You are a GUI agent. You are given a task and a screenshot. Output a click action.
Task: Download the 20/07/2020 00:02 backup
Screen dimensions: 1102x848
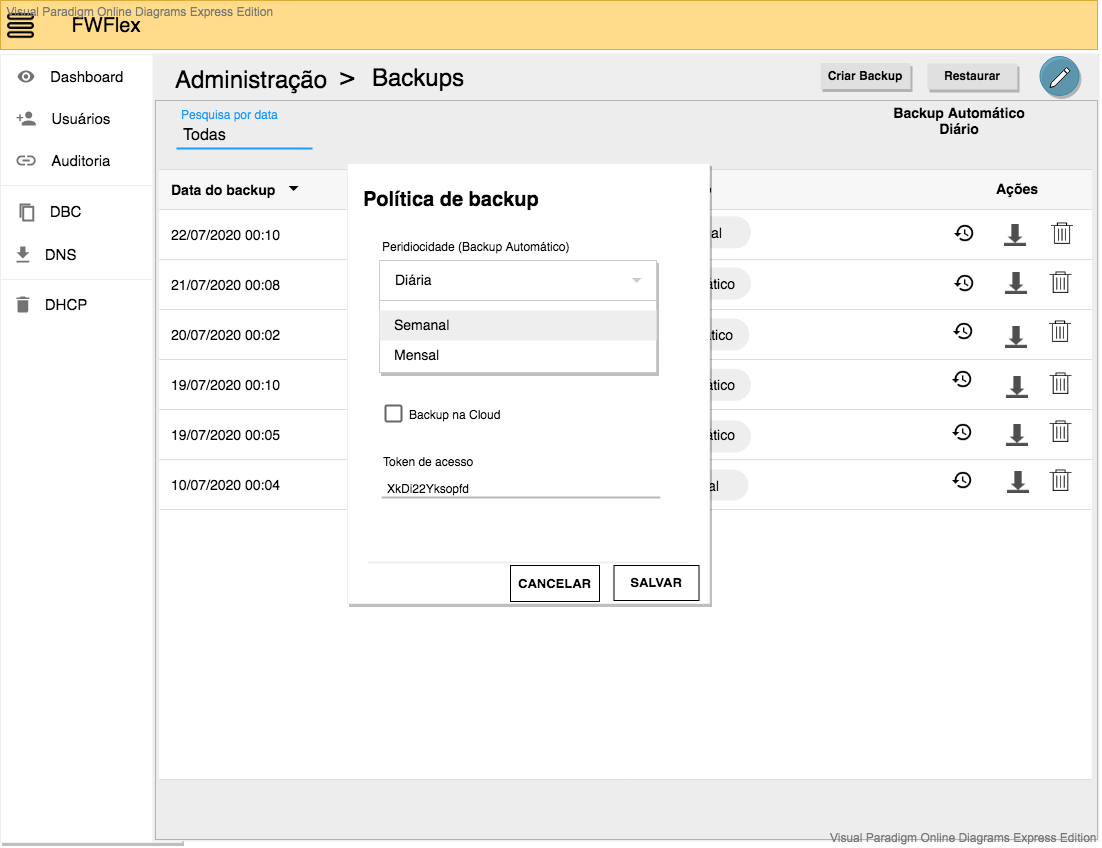(1016, 337)
